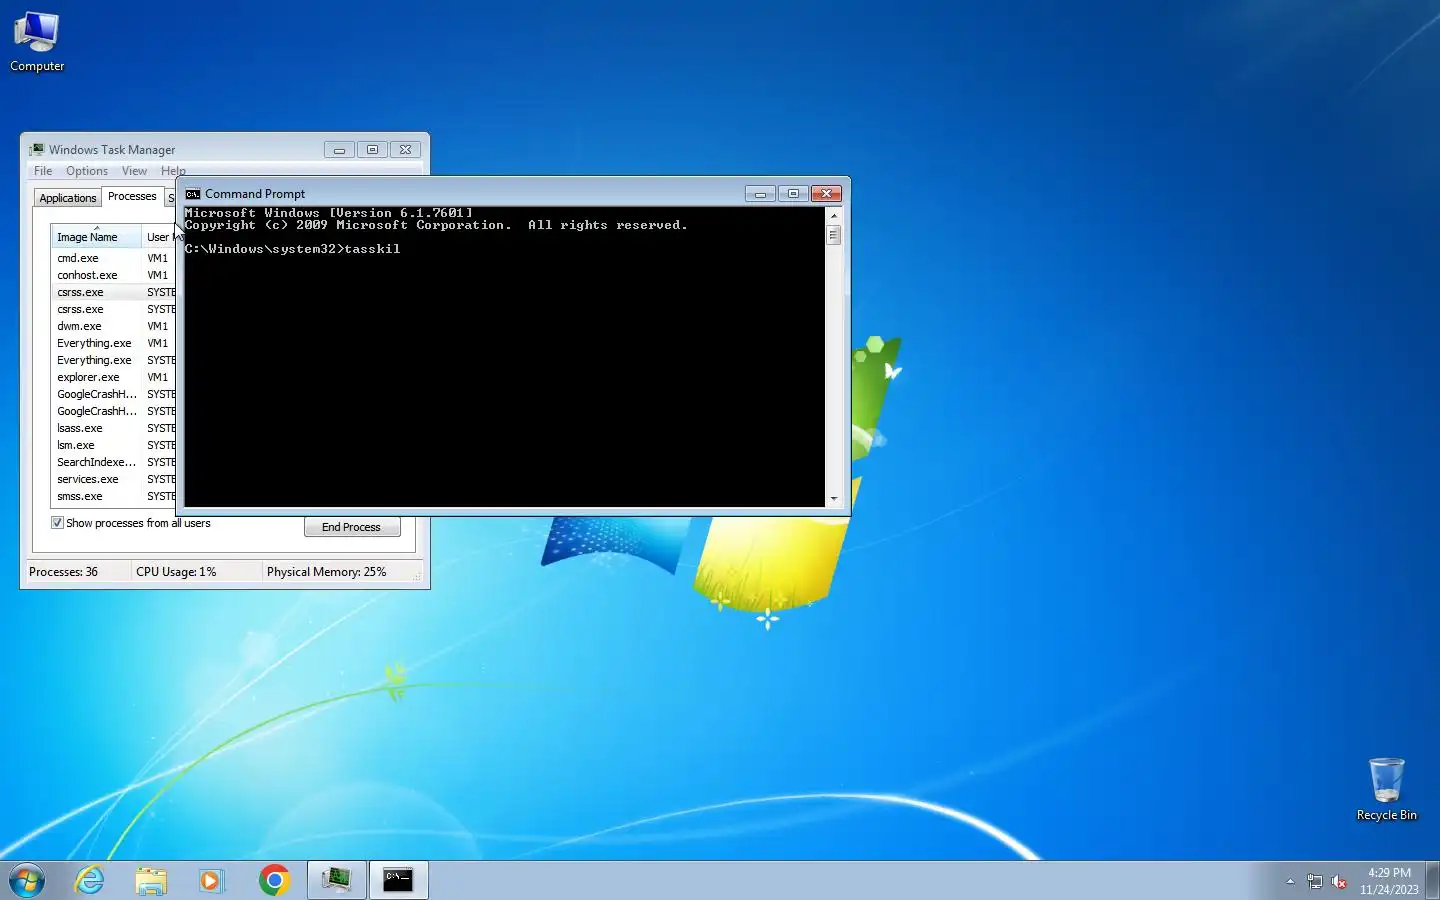
Task: Select SearchIndexer process row
Action: (114, 462)
